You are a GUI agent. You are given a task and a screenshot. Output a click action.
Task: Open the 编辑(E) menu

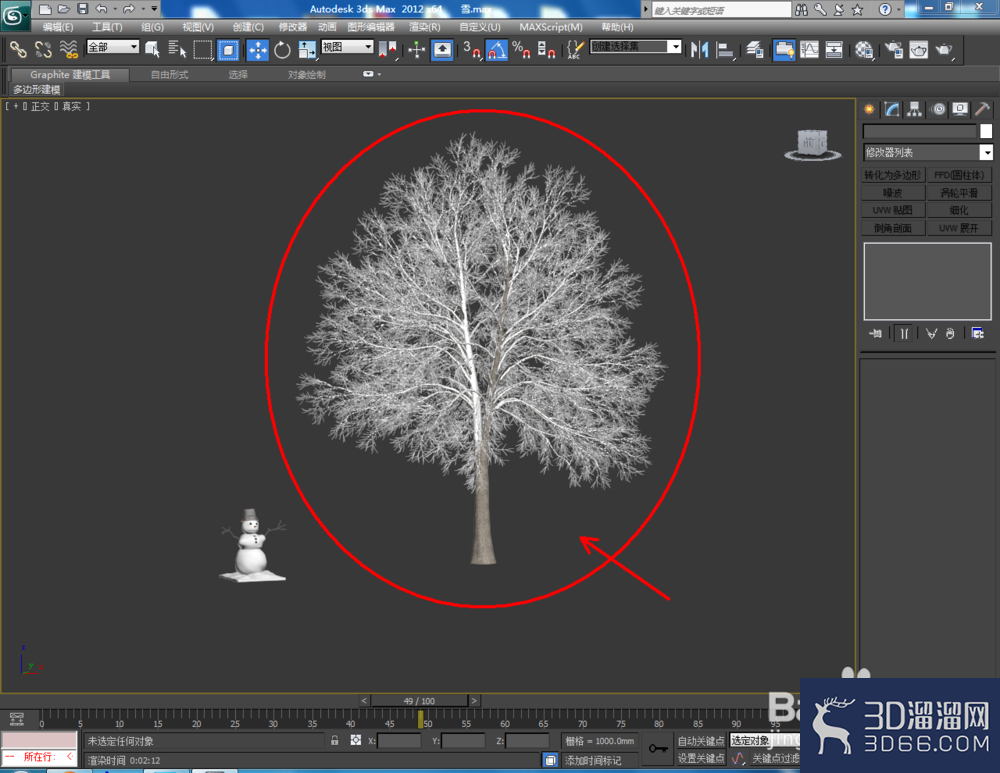(x=57, y=27)
